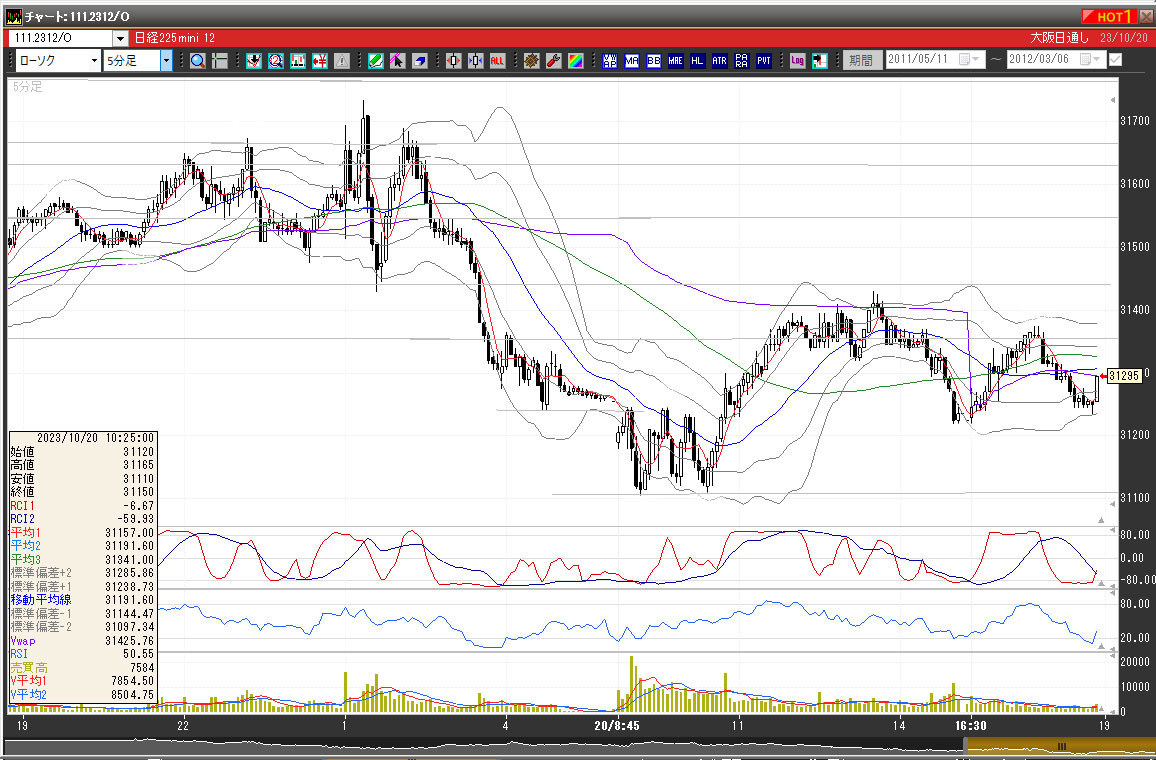
Task: Click the RCI2 value row in data panel
Action: click(x=83, y=519)
